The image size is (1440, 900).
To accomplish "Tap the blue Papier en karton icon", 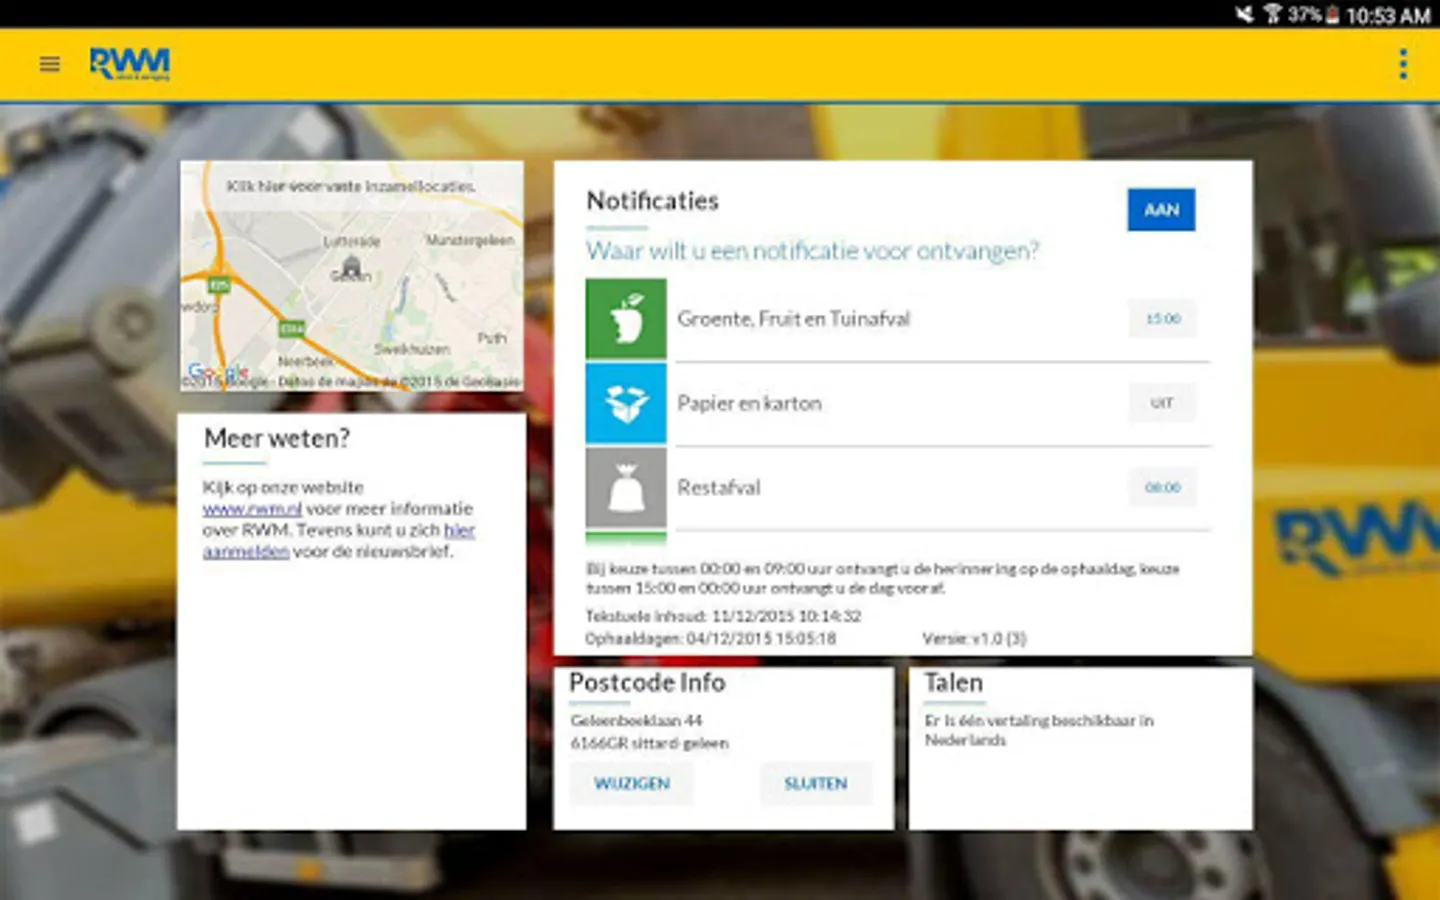I will (x=626, y=403).
